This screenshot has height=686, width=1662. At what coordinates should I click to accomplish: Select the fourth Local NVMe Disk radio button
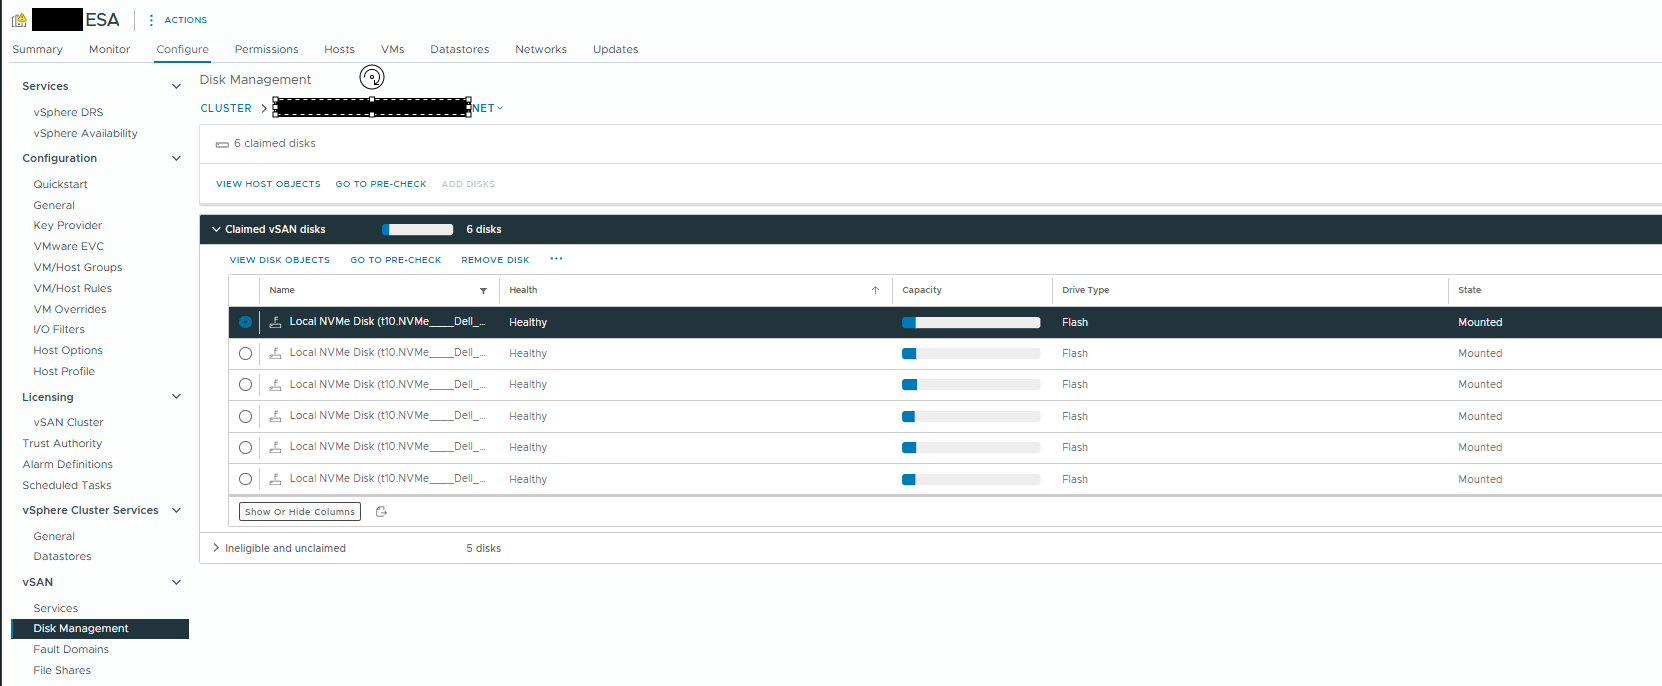click(x=245, y=417)
